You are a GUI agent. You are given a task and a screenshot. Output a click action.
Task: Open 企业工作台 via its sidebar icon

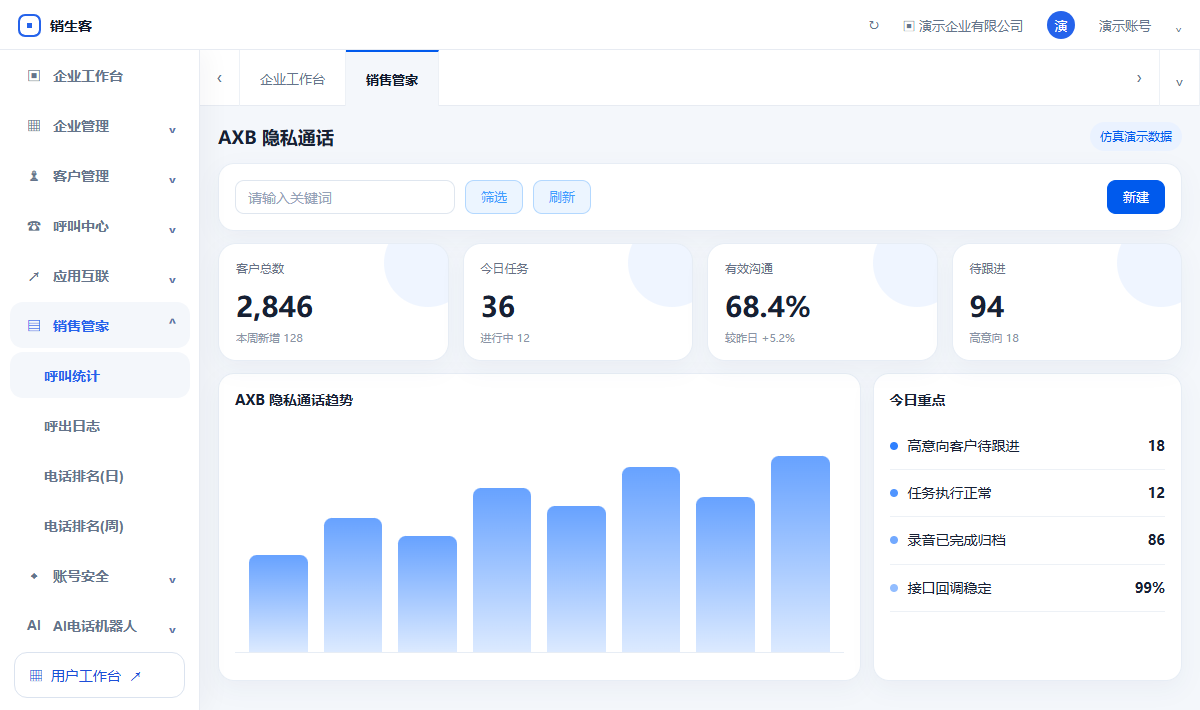click(34, 76)
